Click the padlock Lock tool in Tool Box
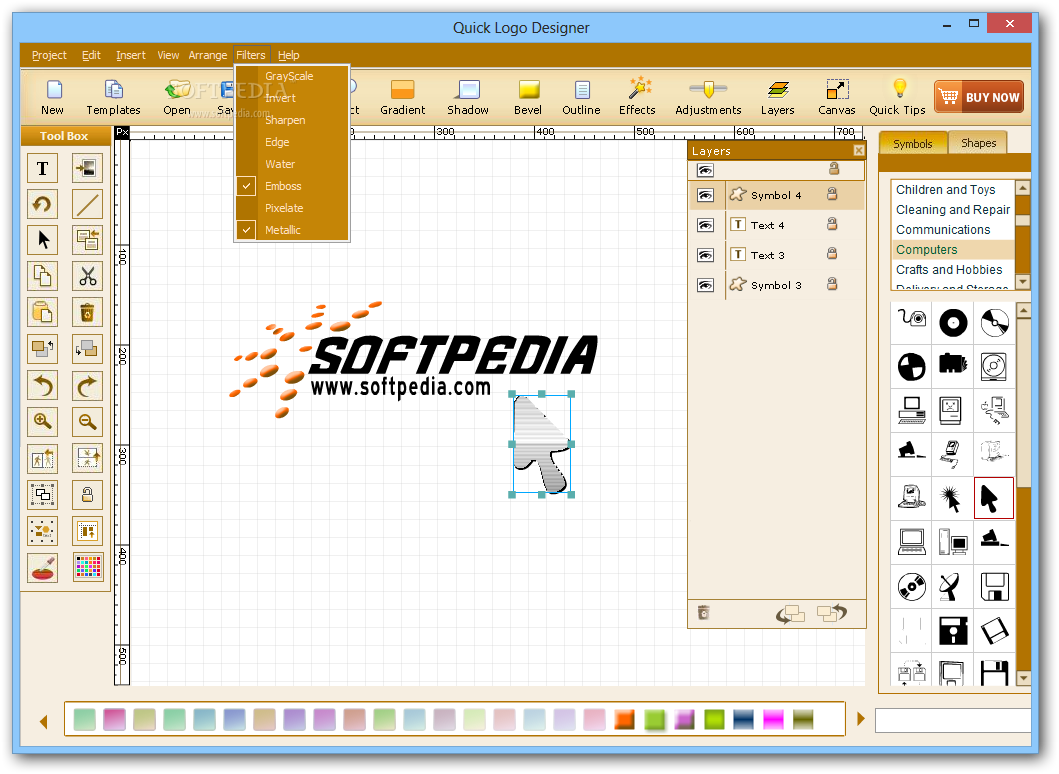The image size is (1059, 774). click(x=88, y=495)
